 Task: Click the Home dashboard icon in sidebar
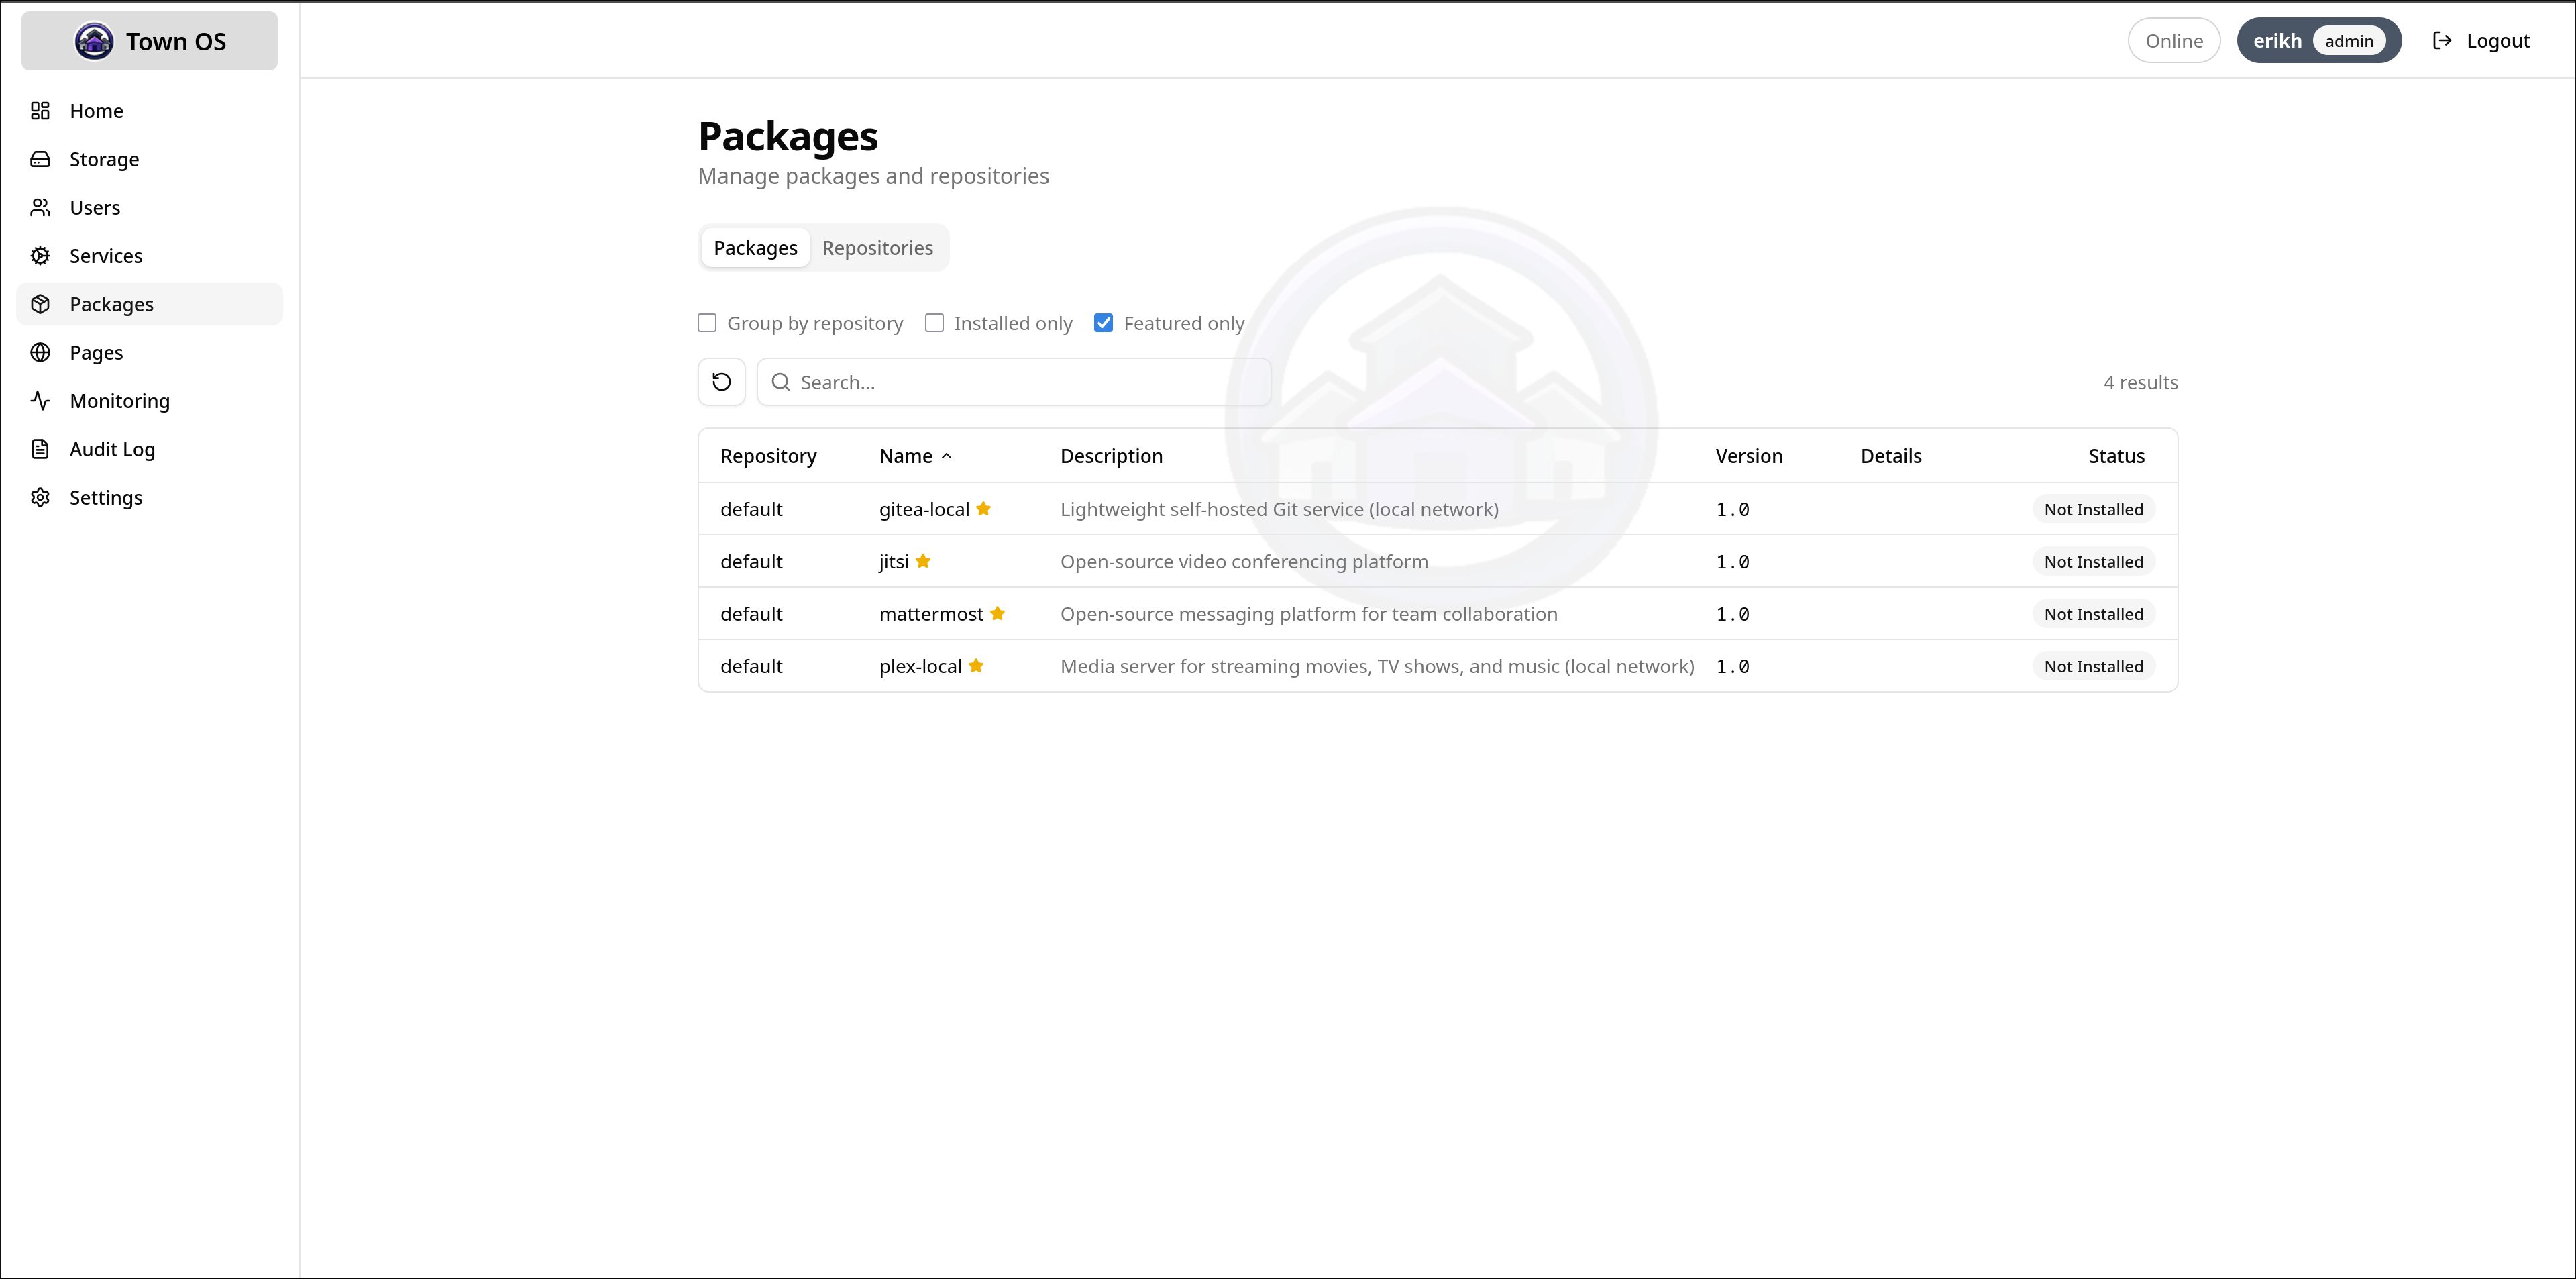pos(41,110)
